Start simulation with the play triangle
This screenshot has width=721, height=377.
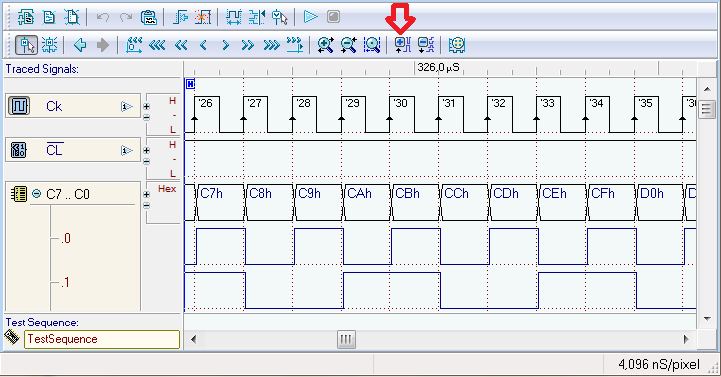tap(311, 17)
